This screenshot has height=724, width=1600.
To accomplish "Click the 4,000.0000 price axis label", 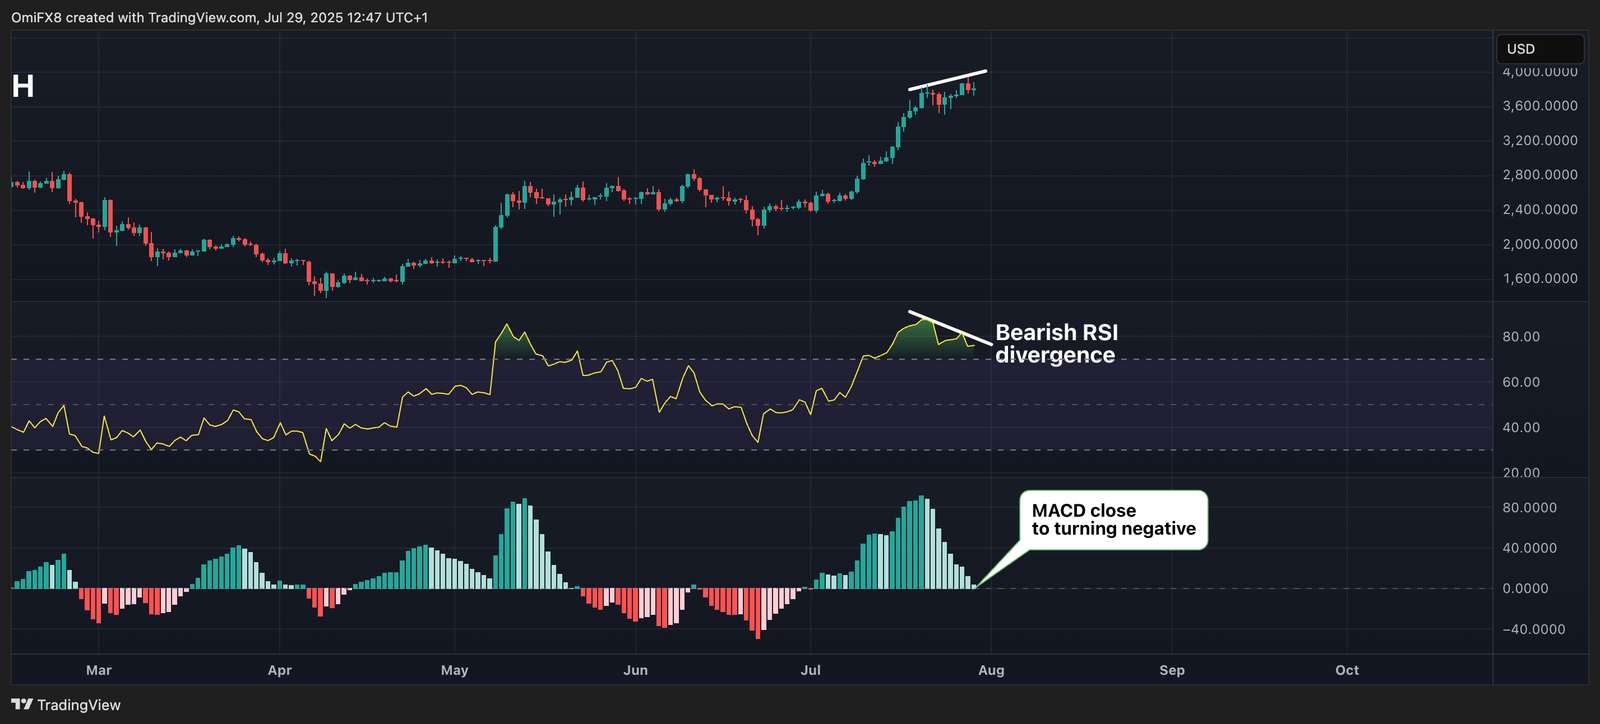I will pos(1540,72).
